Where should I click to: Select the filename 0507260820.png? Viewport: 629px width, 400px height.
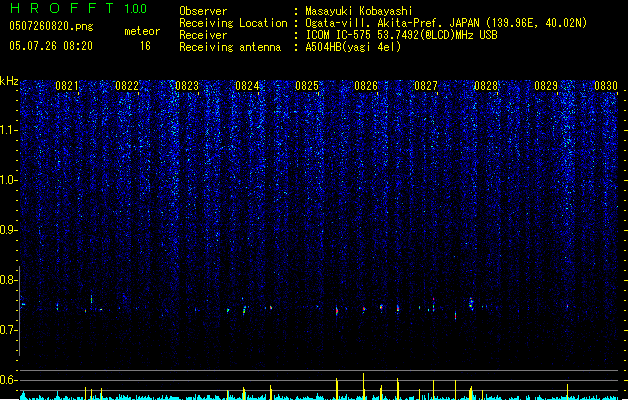51,26
